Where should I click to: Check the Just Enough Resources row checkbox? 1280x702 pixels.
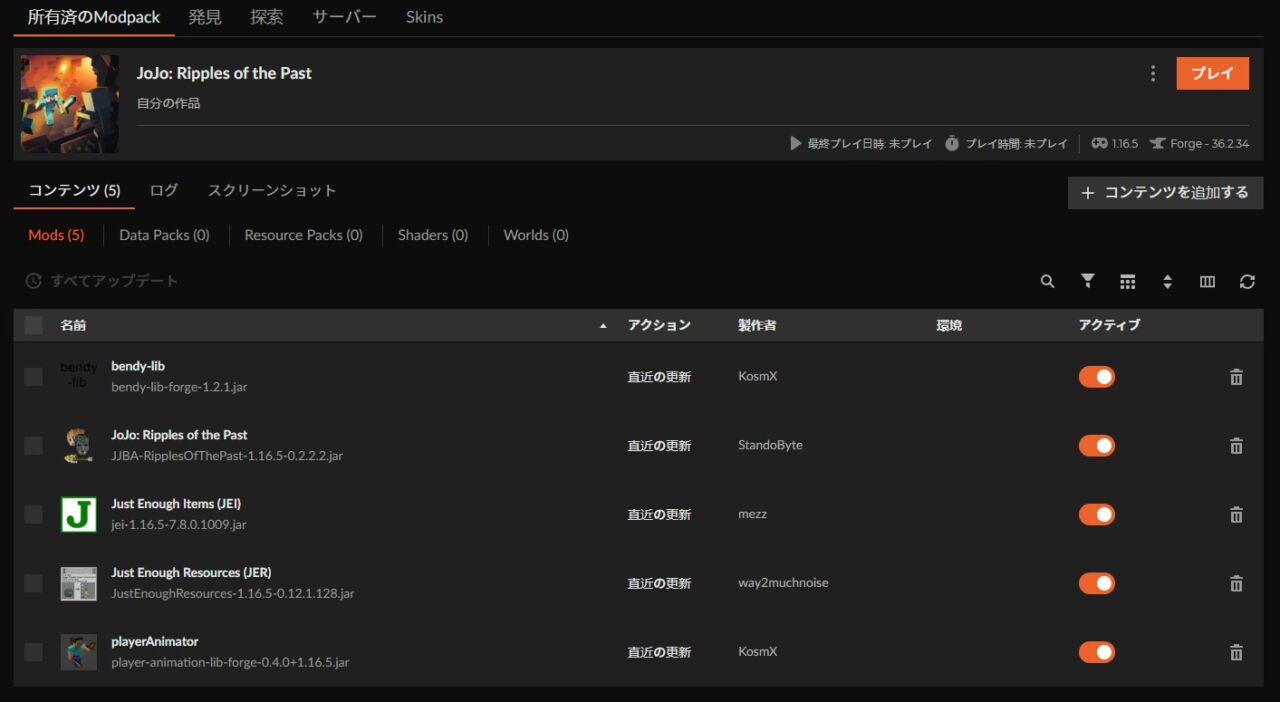(x=34, y=583)
